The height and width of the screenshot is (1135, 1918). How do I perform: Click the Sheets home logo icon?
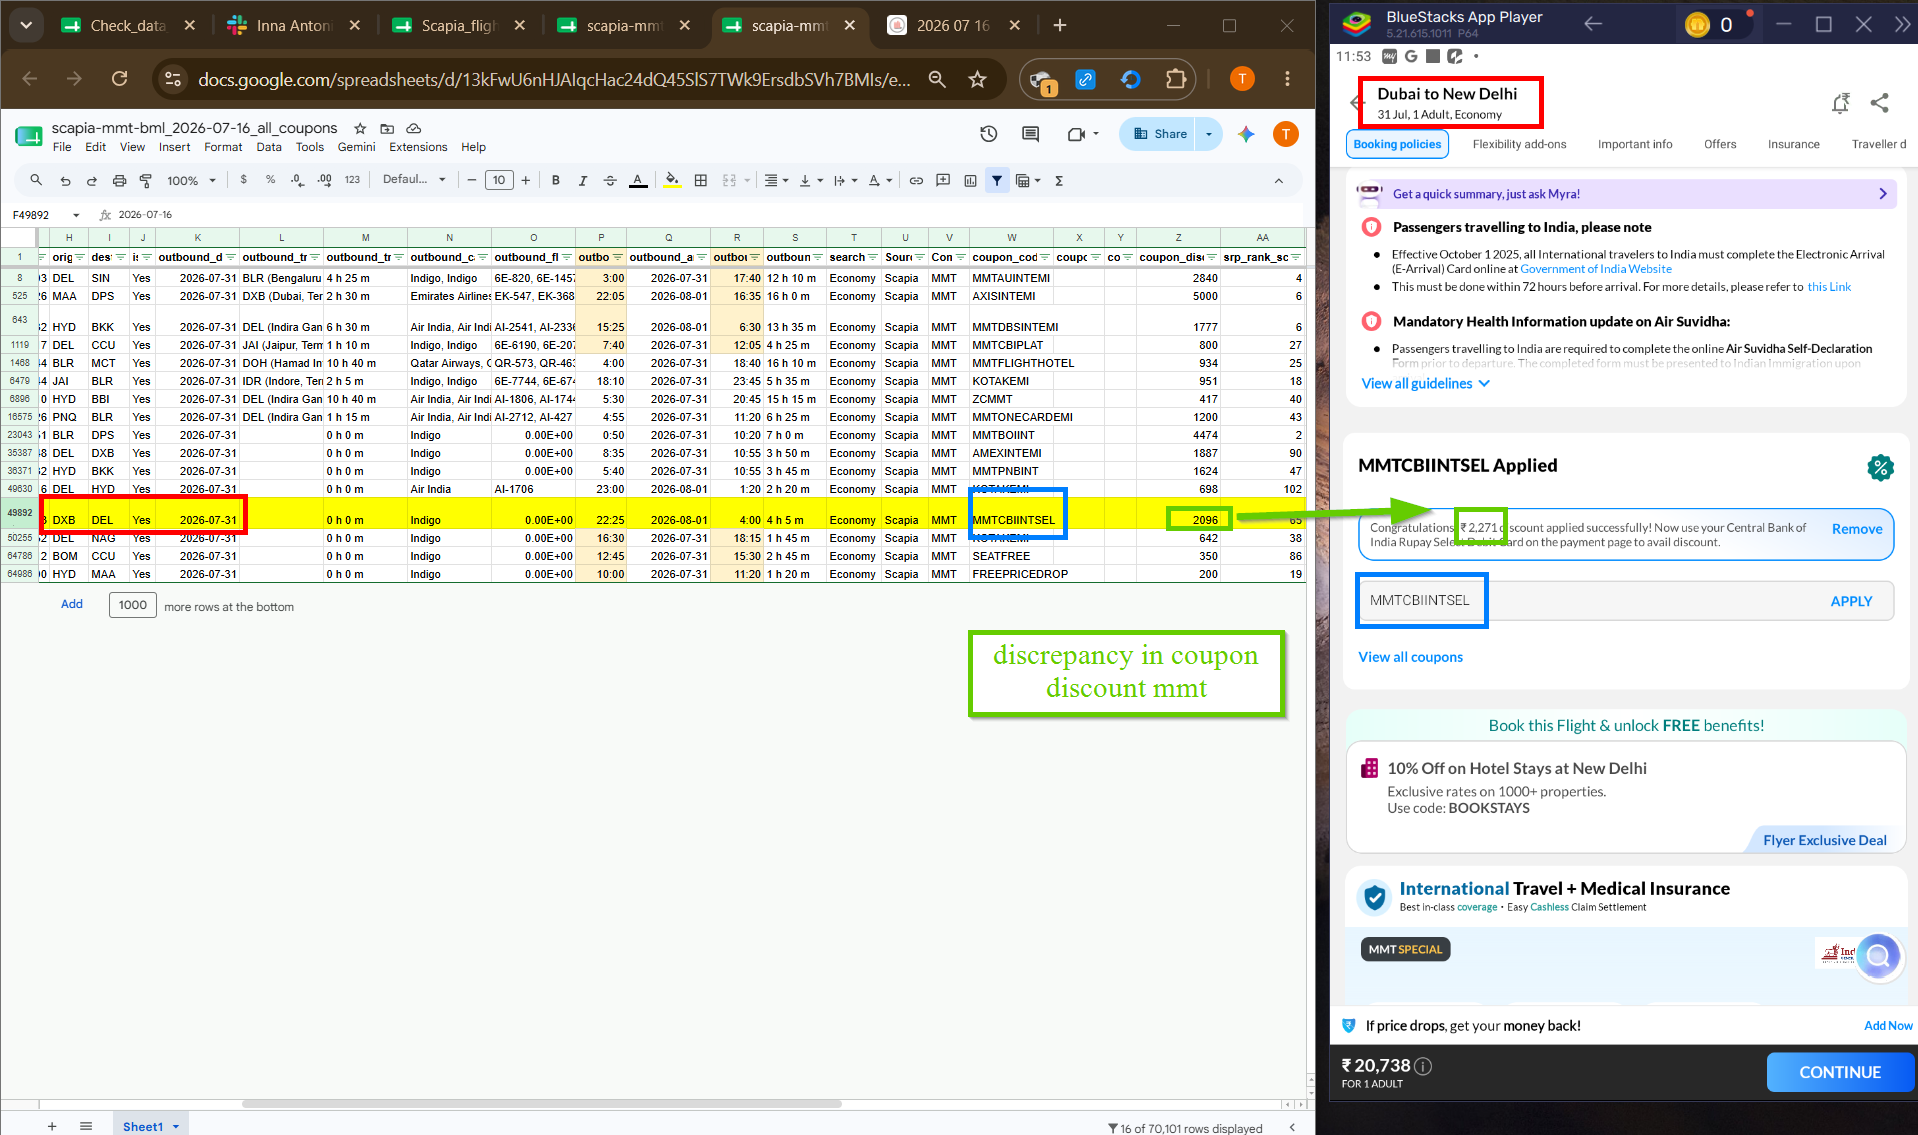pyautogui.click(x=28, y=136)
